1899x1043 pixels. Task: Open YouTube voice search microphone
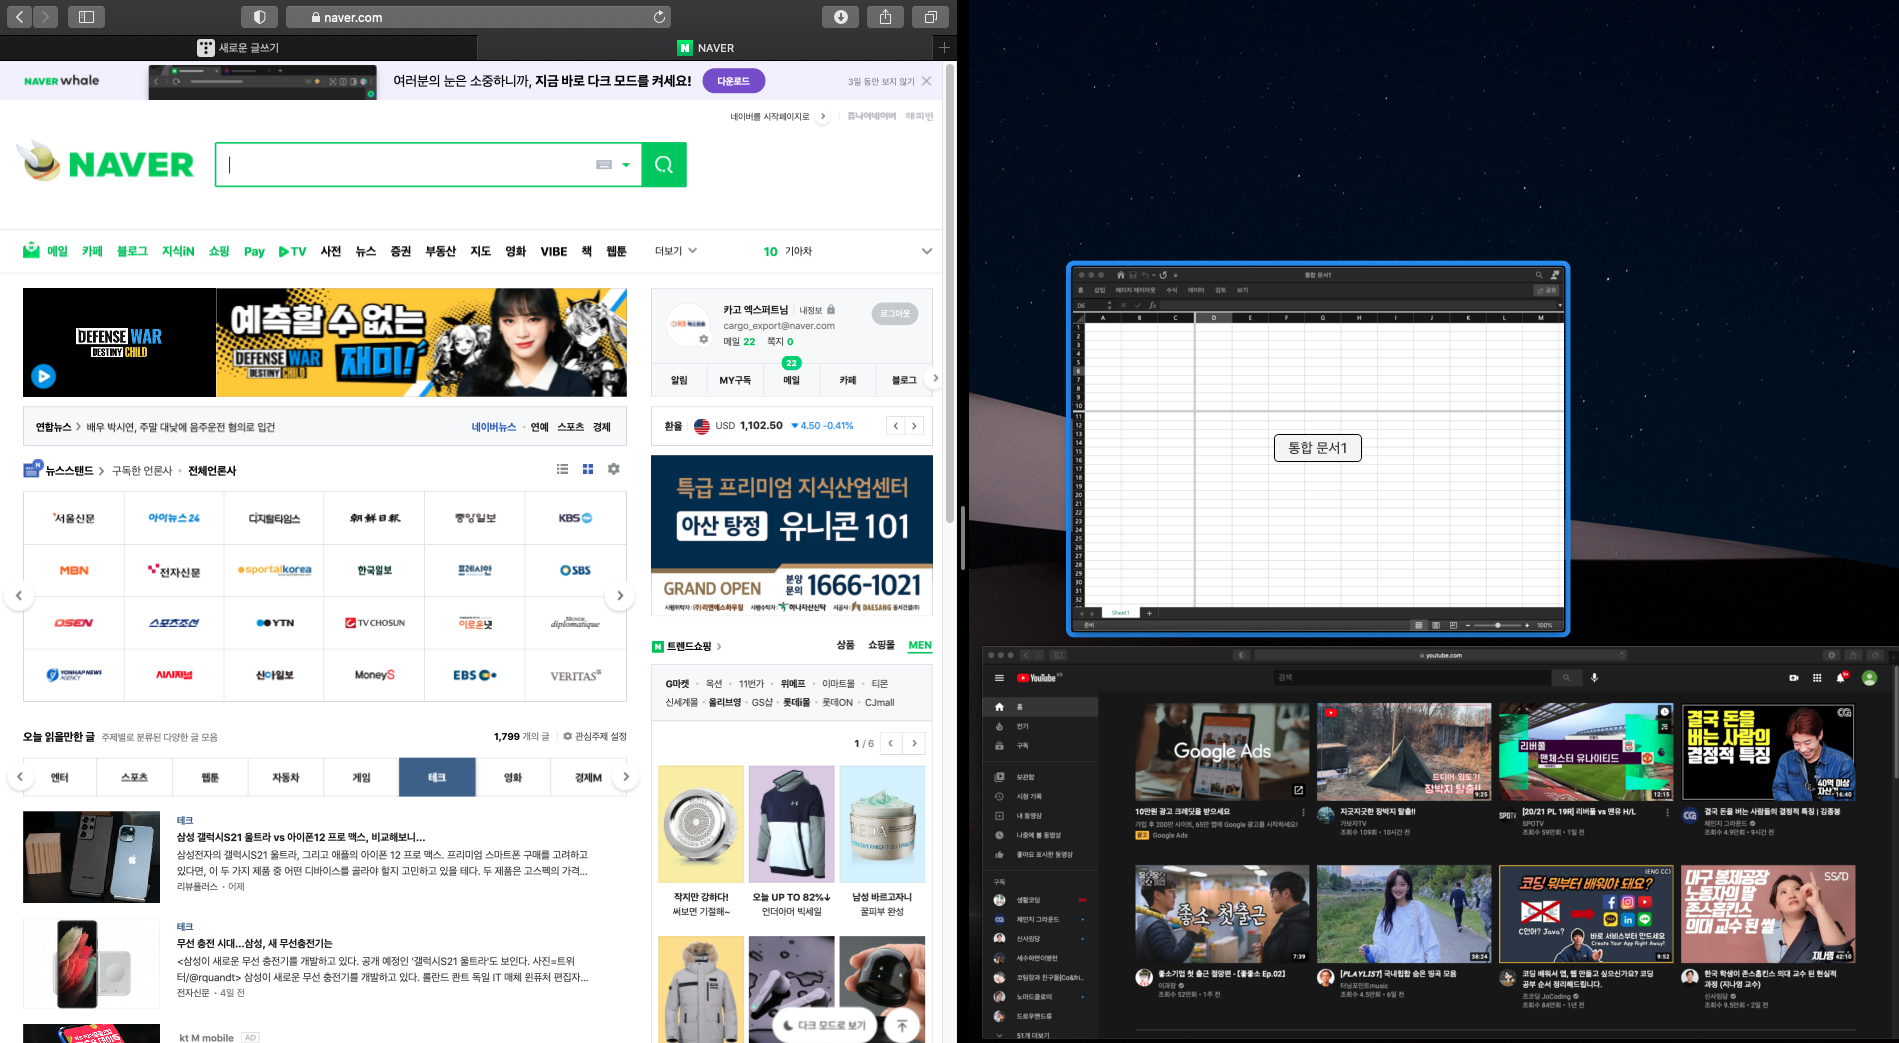1595,678
